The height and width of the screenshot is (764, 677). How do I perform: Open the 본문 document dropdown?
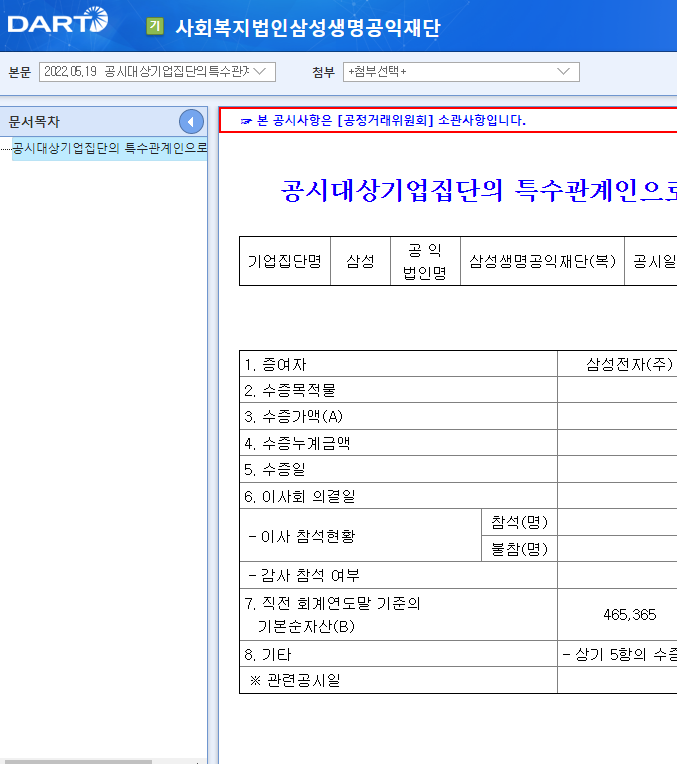coord(157,72)
